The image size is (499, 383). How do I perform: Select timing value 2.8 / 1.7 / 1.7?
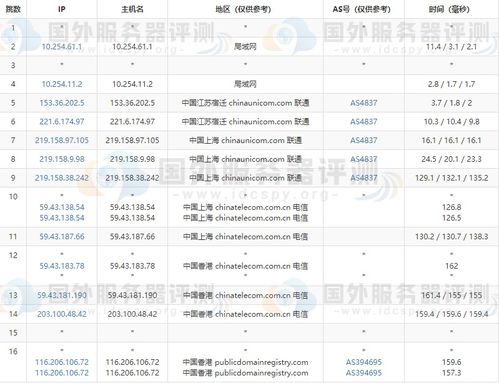pyautogui.click(x=451, y=84)
